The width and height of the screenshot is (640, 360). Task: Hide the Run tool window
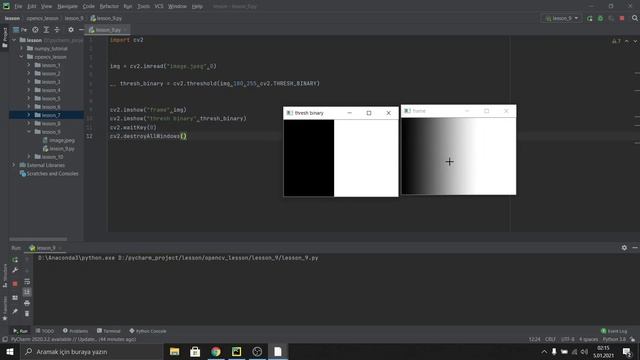tap(635, 248)
